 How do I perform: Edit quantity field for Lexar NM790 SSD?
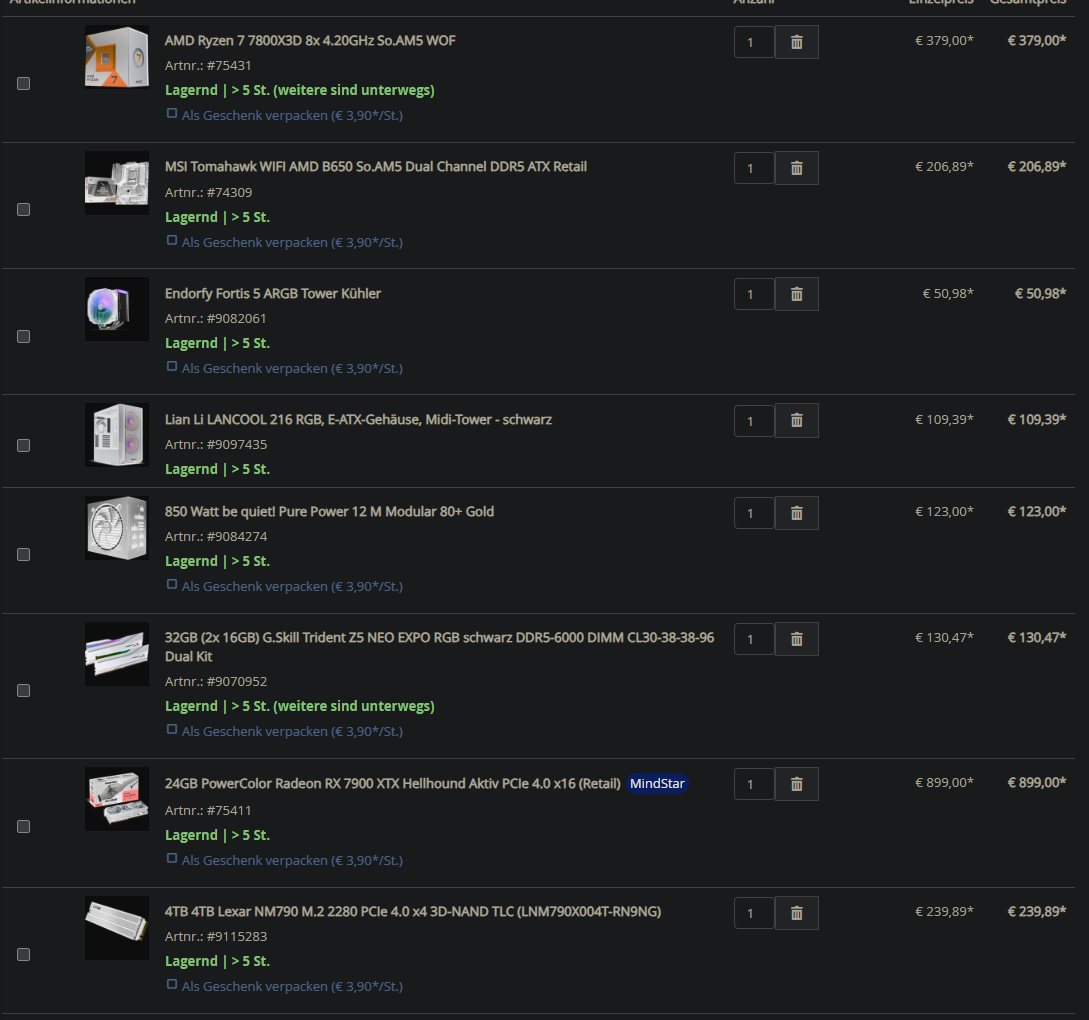[x=754, y=913]
